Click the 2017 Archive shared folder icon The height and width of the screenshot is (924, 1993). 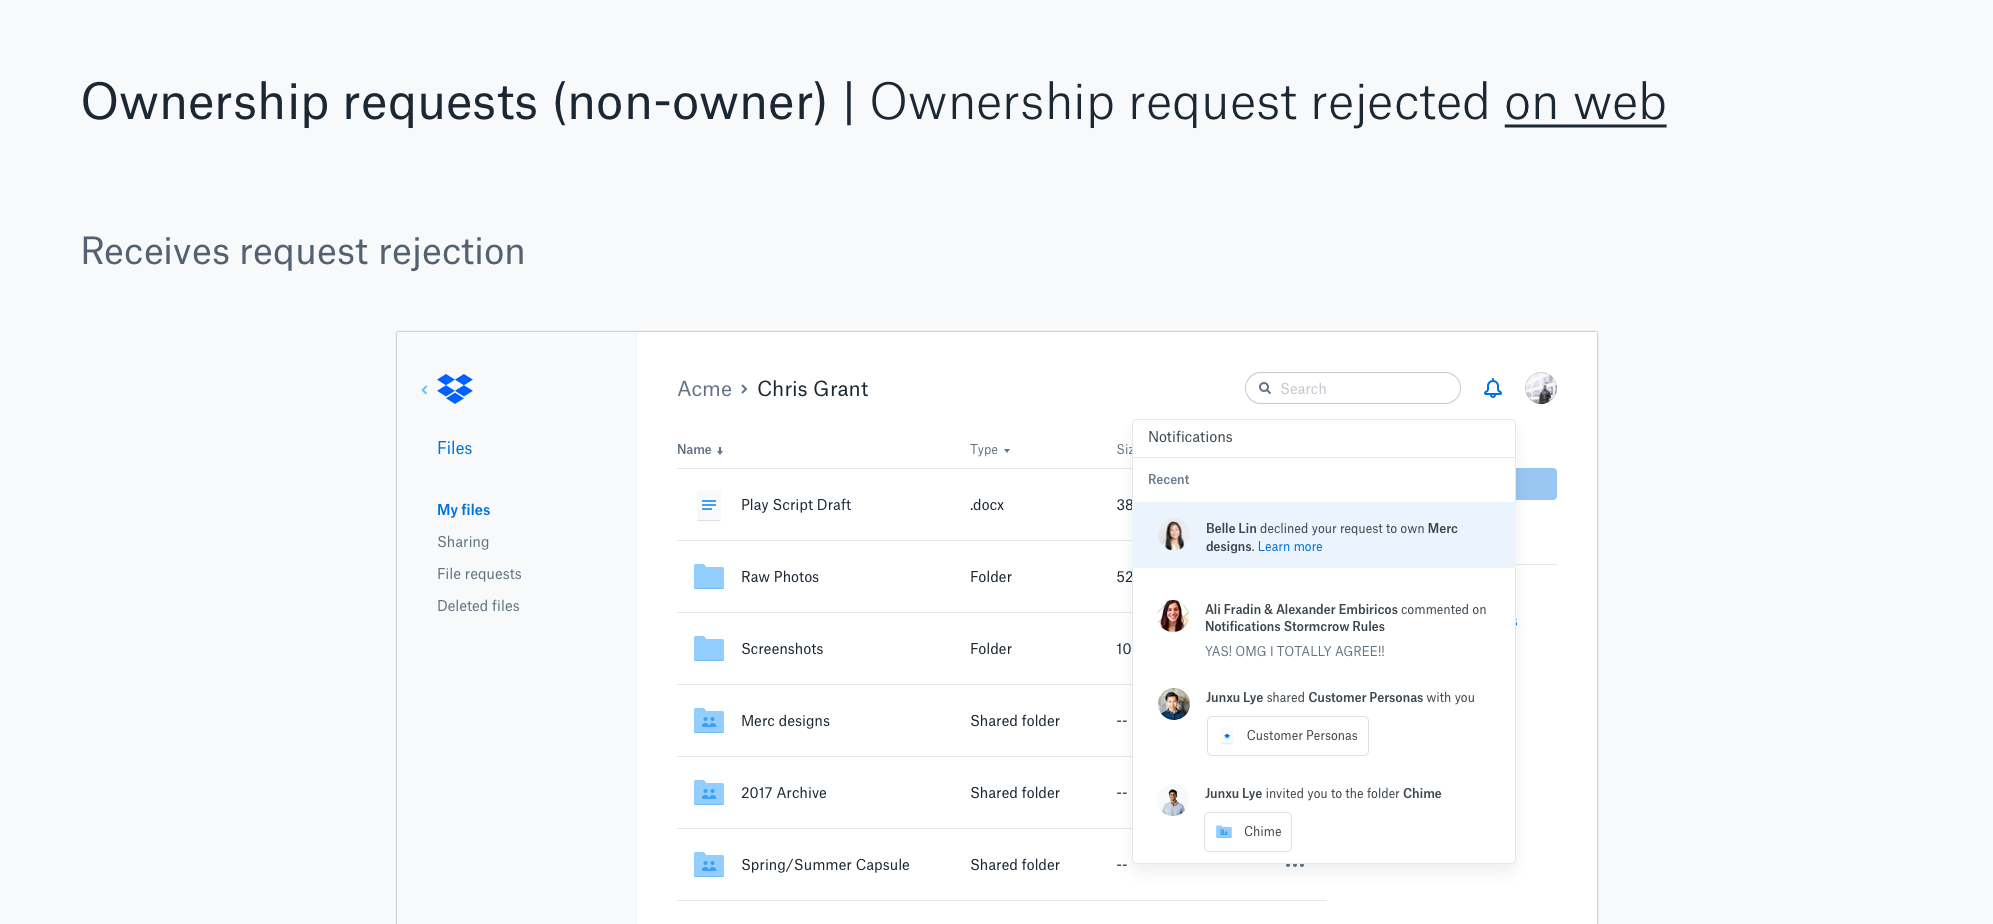click(x=708, y=792)
